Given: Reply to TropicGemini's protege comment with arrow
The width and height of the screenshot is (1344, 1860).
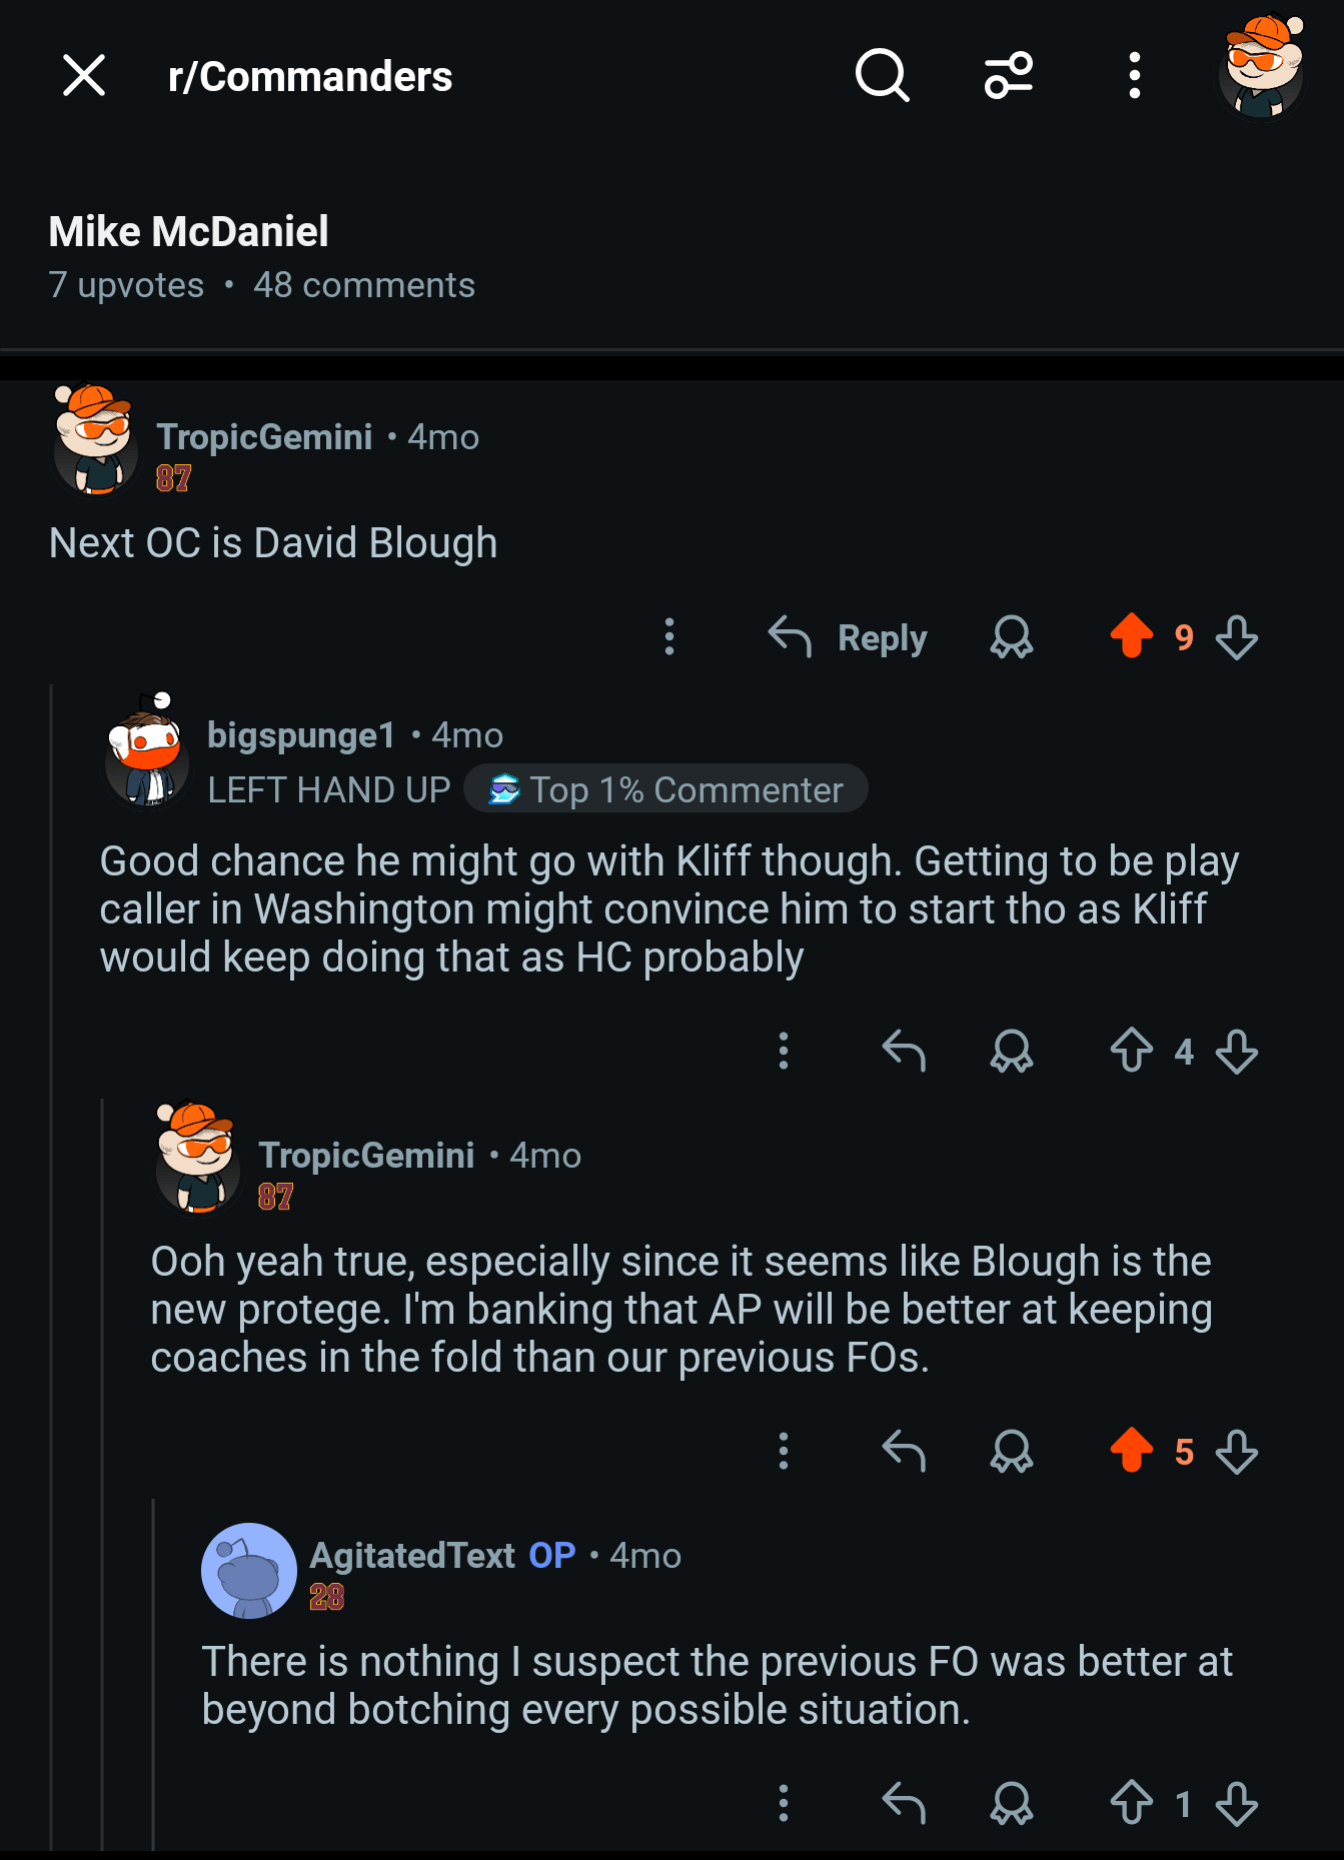Looking at the screenshot, I should click(x=904, y=1451).
